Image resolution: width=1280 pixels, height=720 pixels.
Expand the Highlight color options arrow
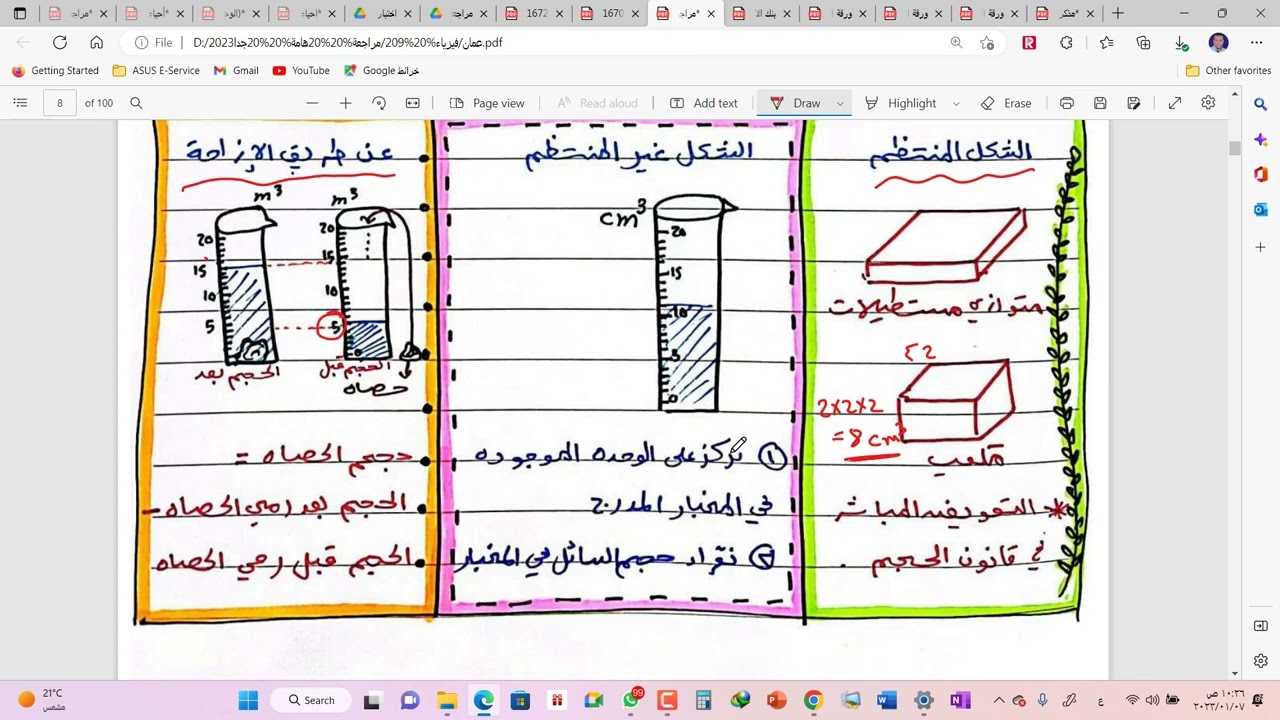tap(956, 103)
